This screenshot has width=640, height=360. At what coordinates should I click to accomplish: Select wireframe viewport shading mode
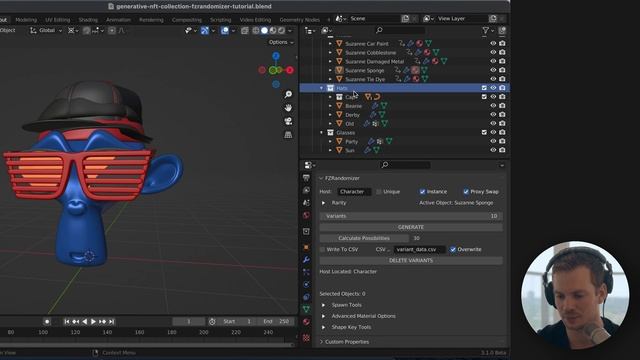(256, 31)
